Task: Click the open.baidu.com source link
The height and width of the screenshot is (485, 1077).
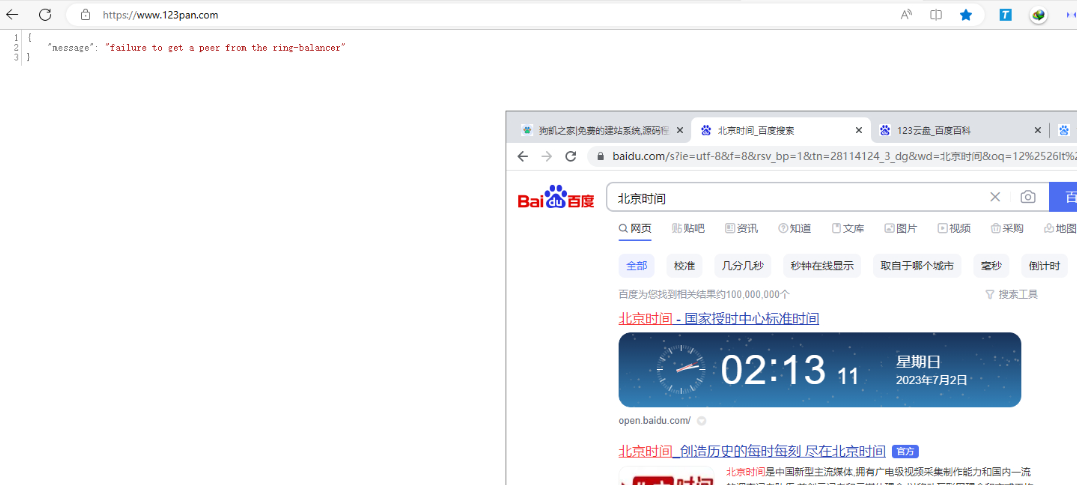Action: click(x=655, y=420)
